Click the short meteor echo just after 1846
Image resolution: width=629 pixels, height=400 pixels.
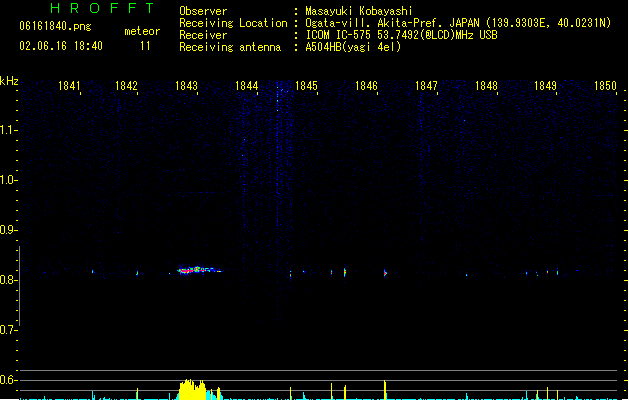tap(385, 273)
